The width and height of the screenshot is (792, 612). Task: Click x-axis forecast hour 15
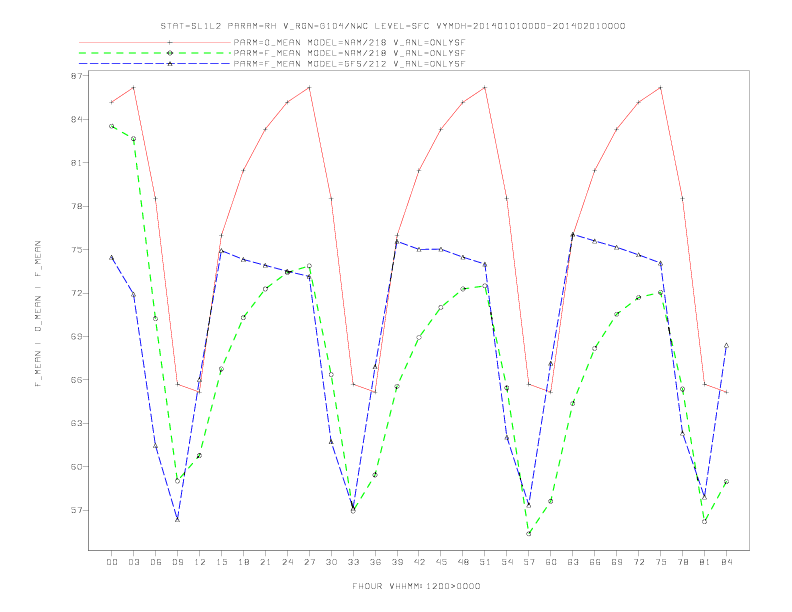tap(221, 562)
